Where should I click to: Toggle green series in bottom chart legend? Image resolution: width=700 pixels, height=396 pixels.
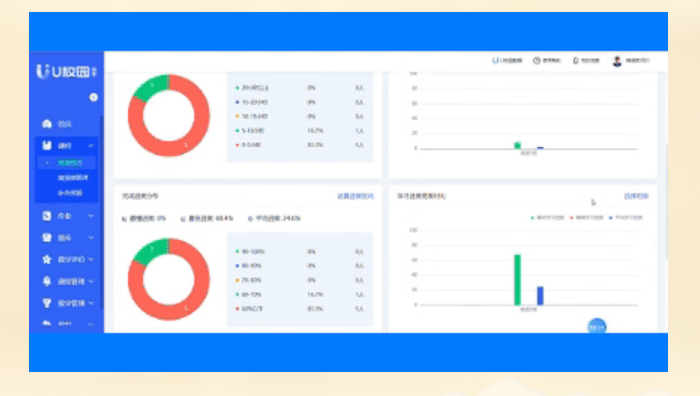tap(548, 218)
